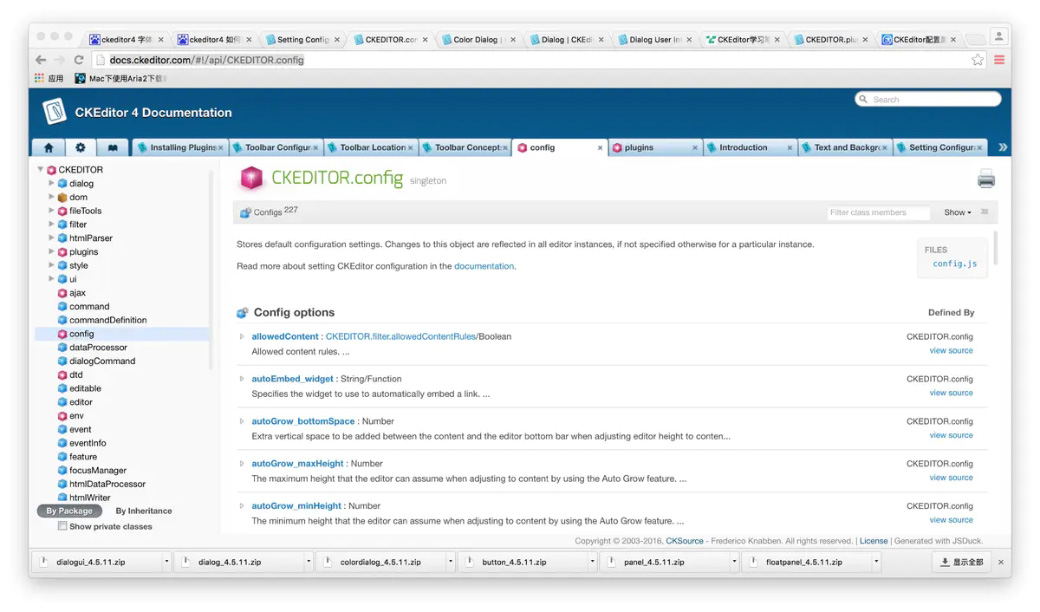
Task: Open Chrome hamburger menu
Action: [x=998, y=60]
